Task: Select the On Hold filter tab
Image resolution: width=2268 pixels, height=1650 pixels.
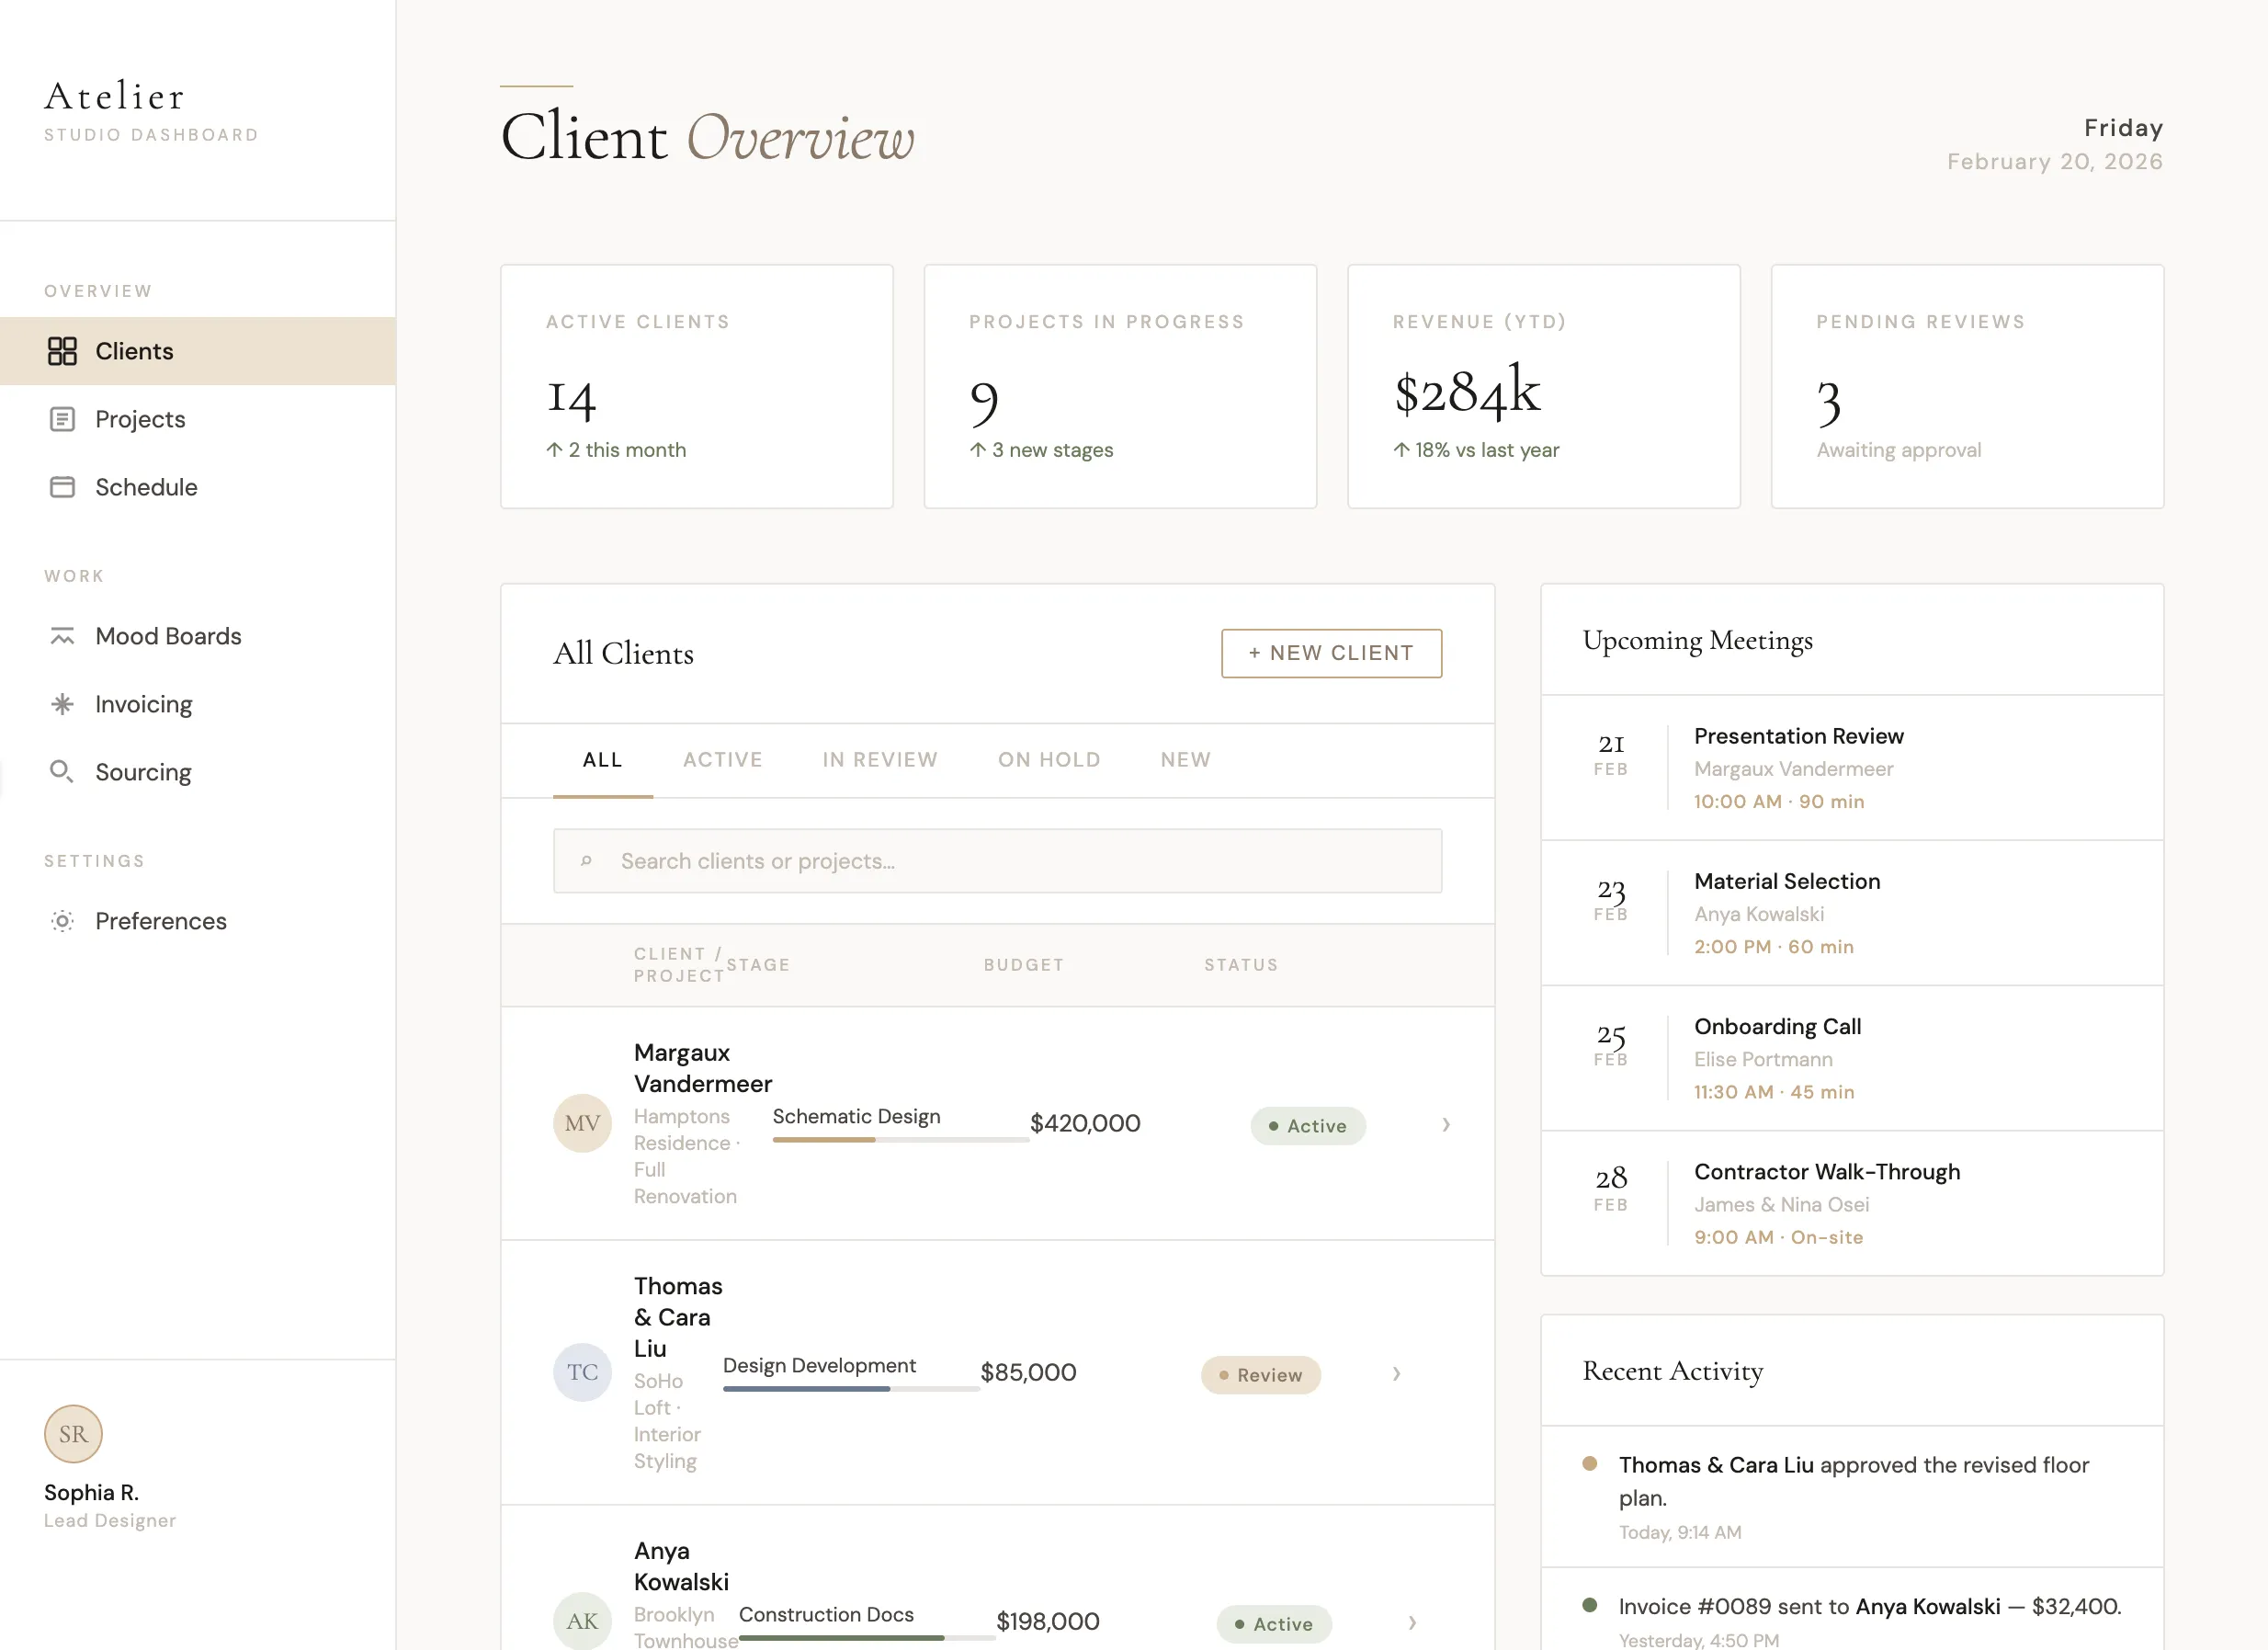Action: pos(1049,760)
